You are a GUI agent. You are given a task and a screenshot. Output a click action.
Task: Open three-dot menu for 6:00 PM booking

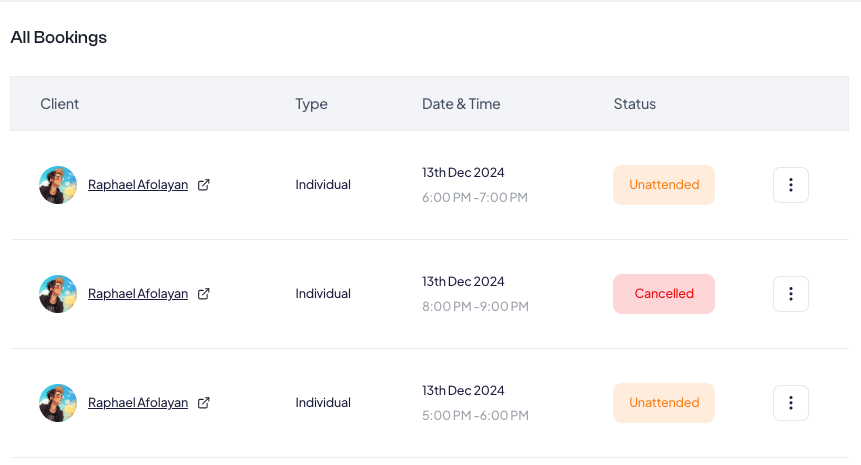click(x=791, y=185)
